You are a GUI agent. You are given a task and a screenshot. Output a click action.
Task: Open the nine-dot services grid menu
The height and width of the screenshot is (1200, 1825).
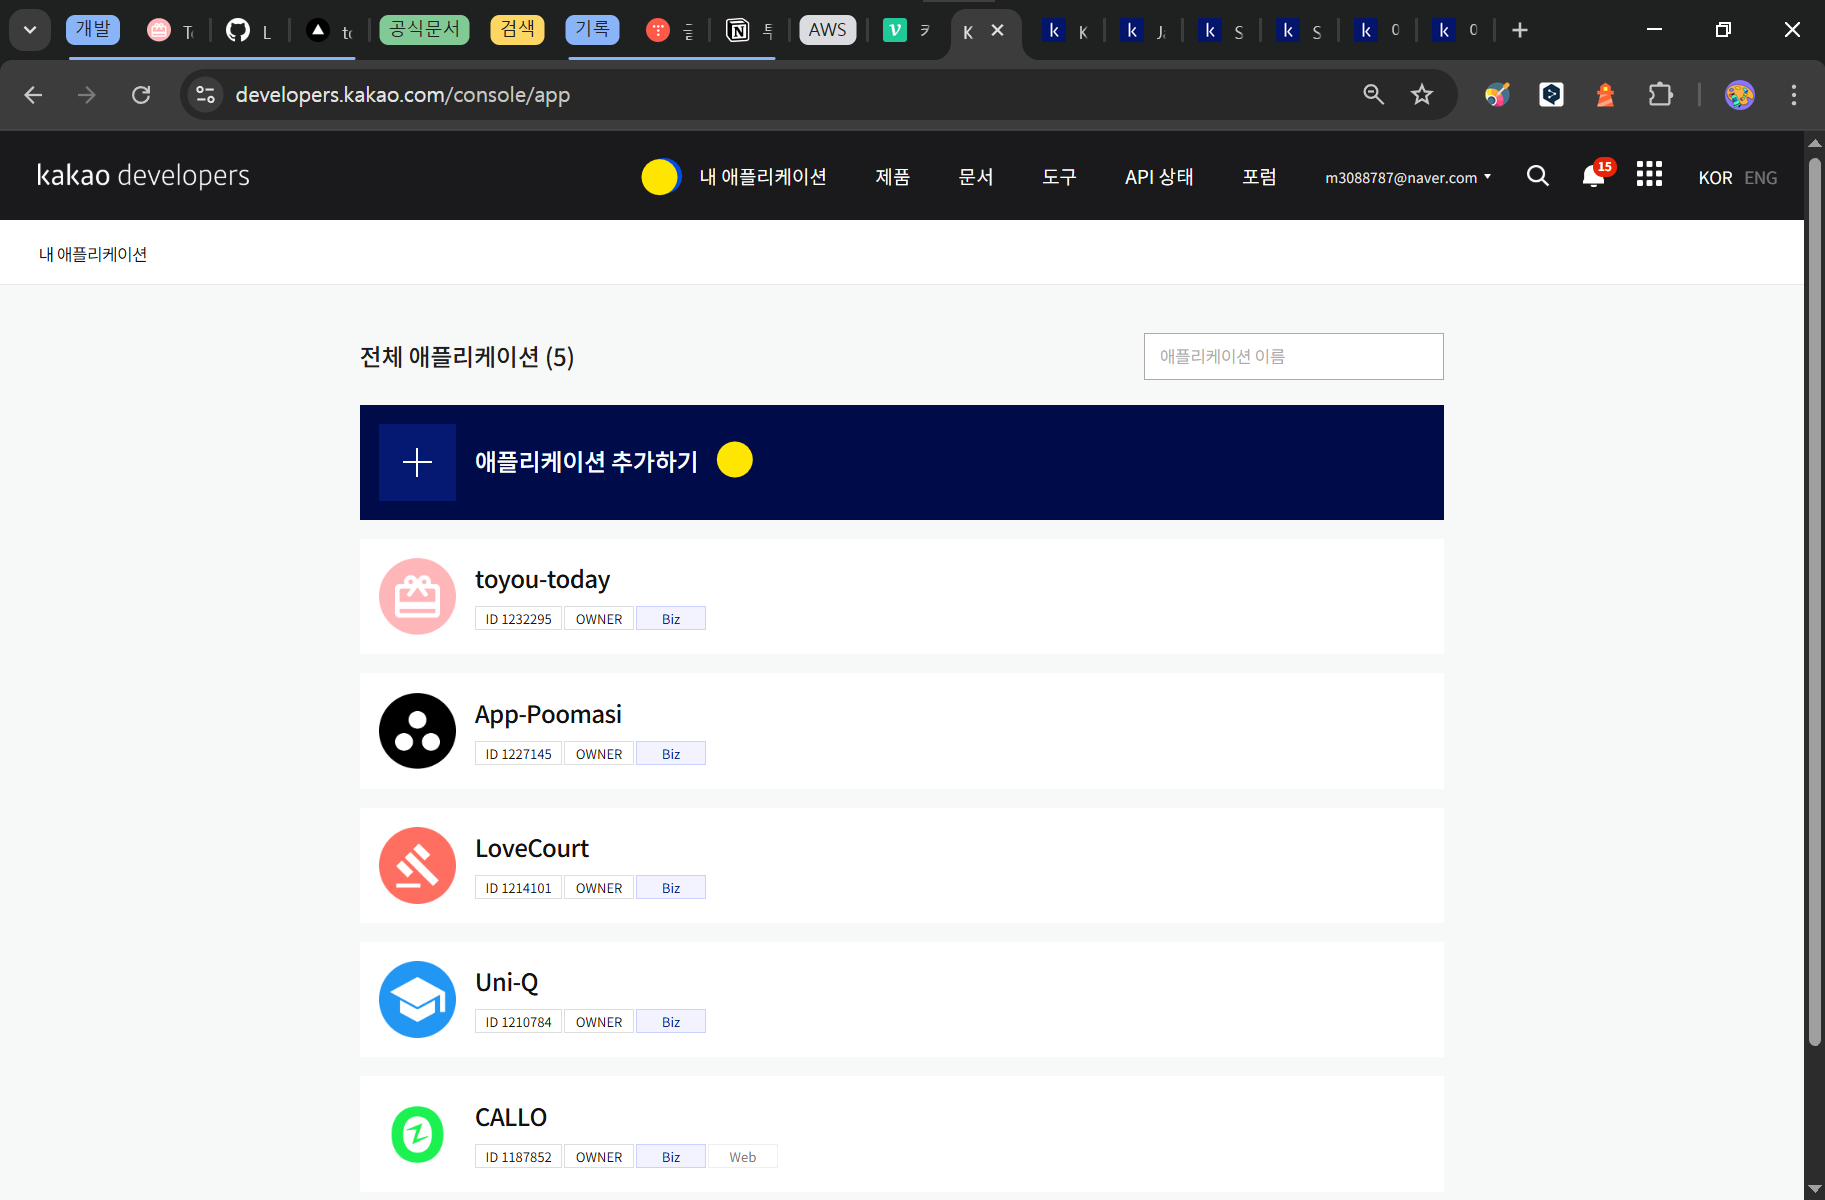point(1649,174)
